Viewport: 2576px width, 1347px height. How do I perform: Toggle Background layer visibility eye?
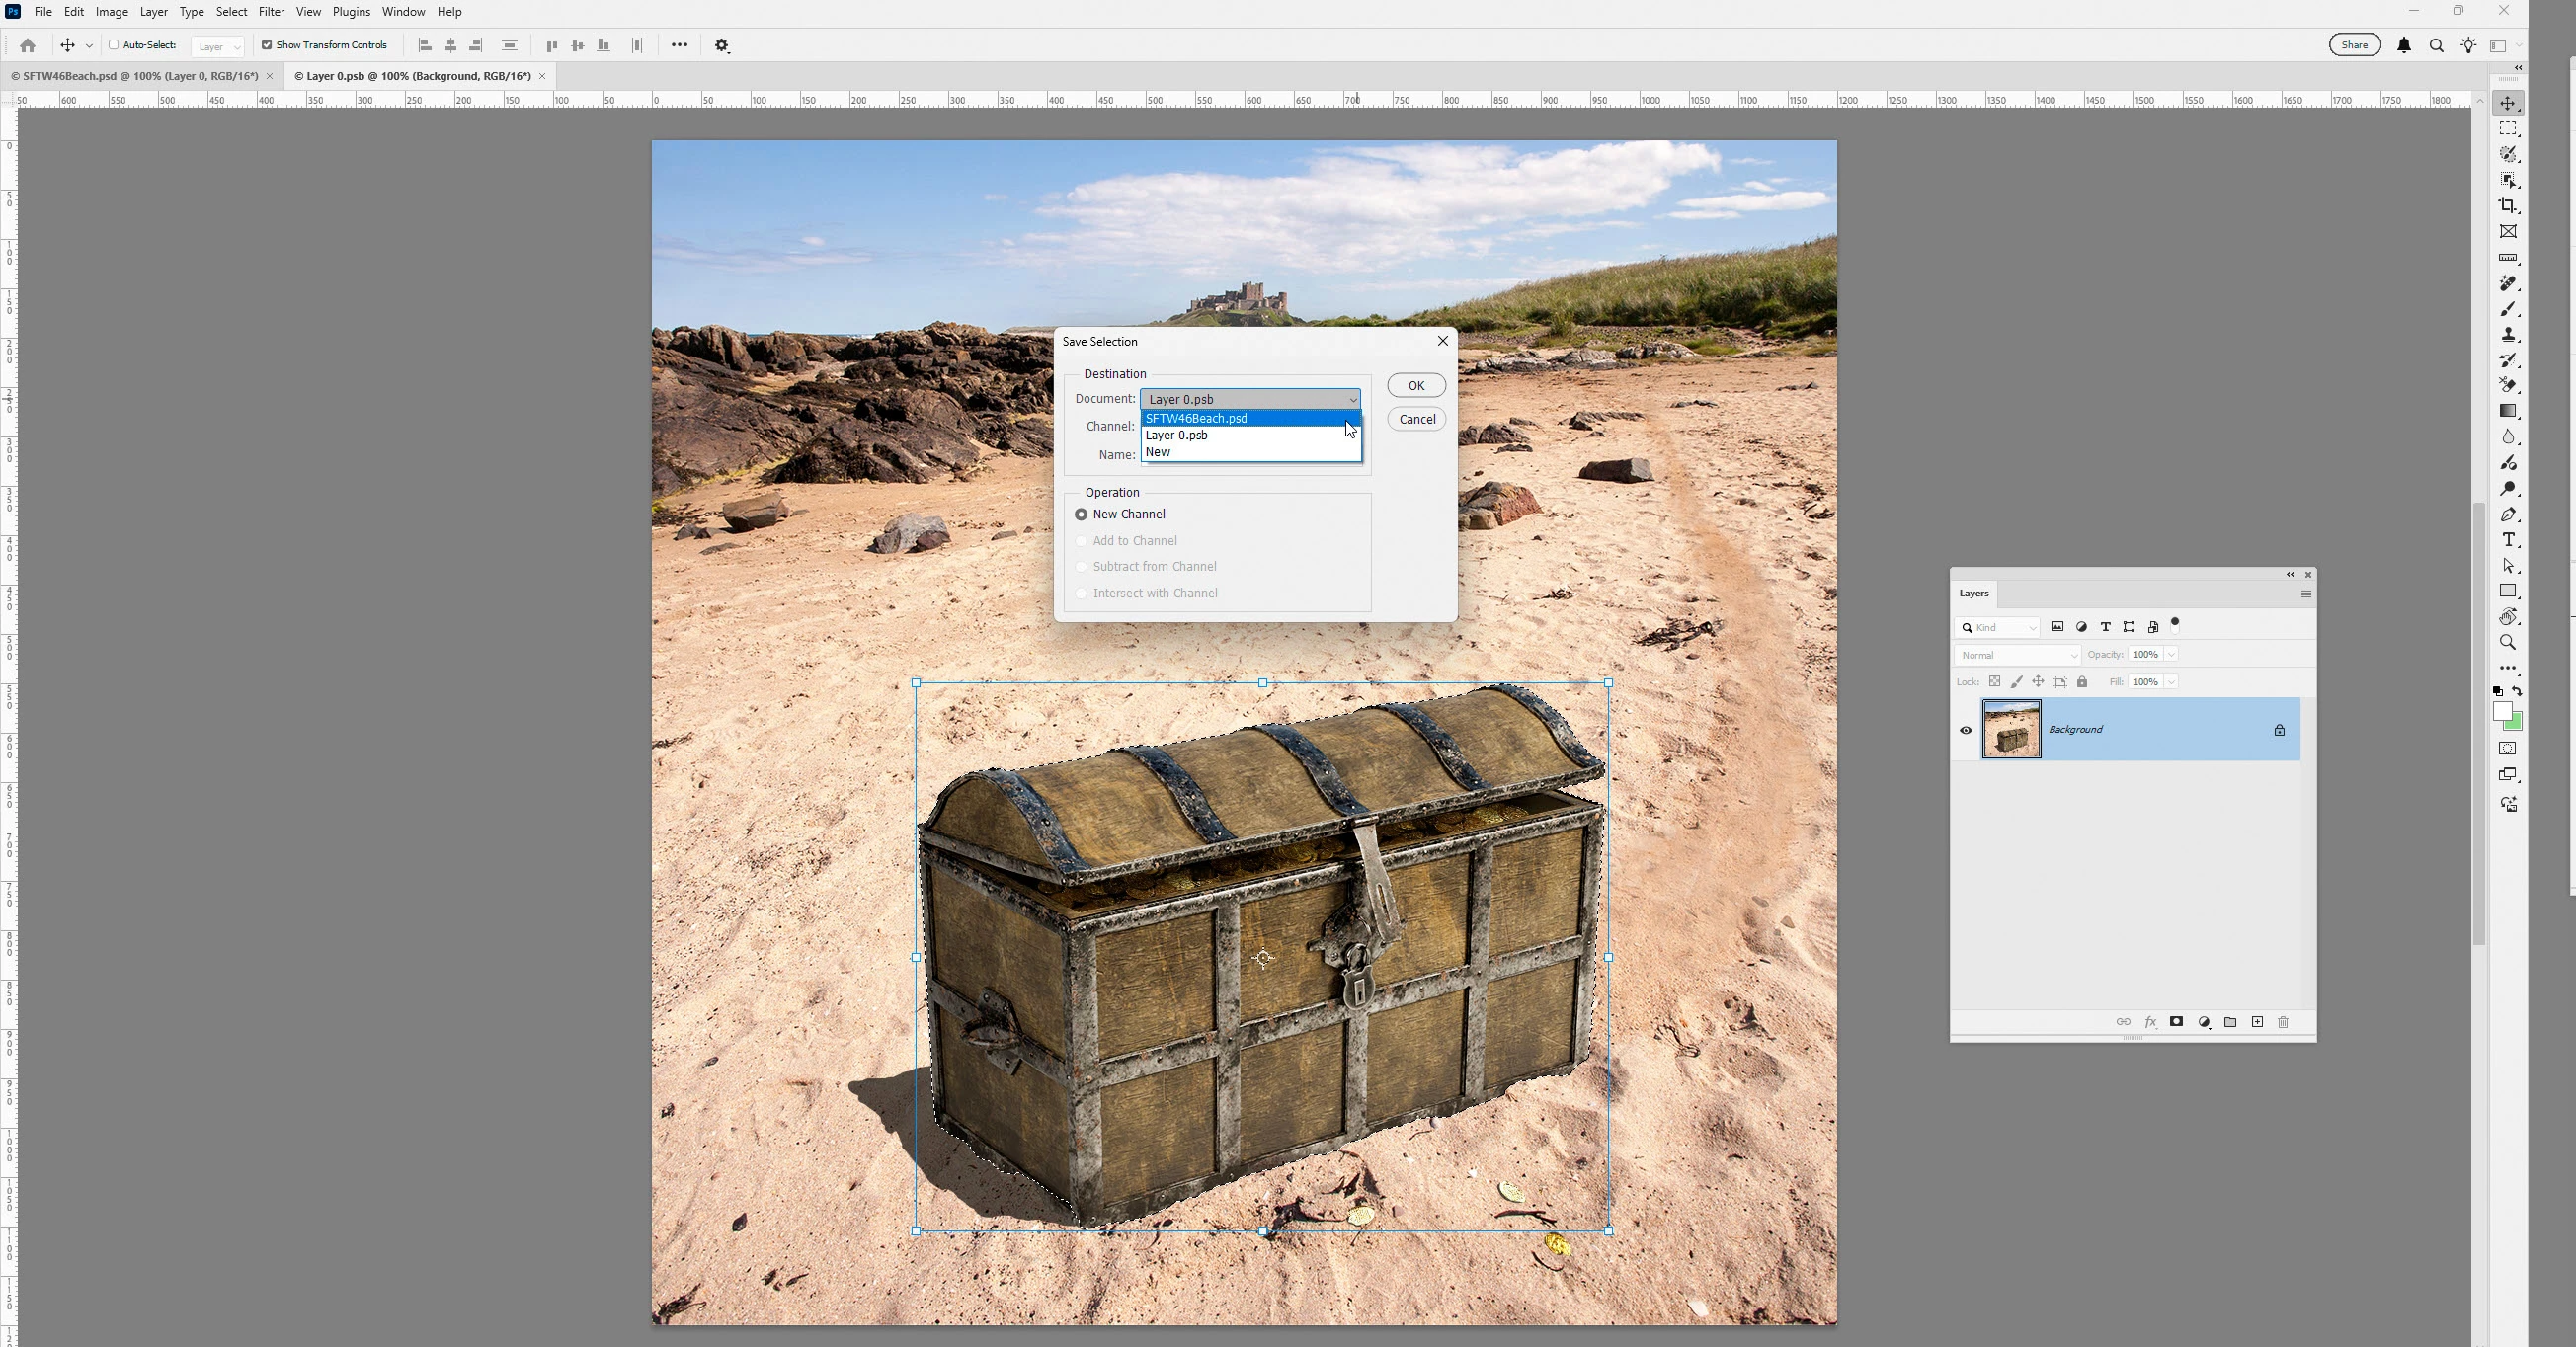click(1965, 730)
